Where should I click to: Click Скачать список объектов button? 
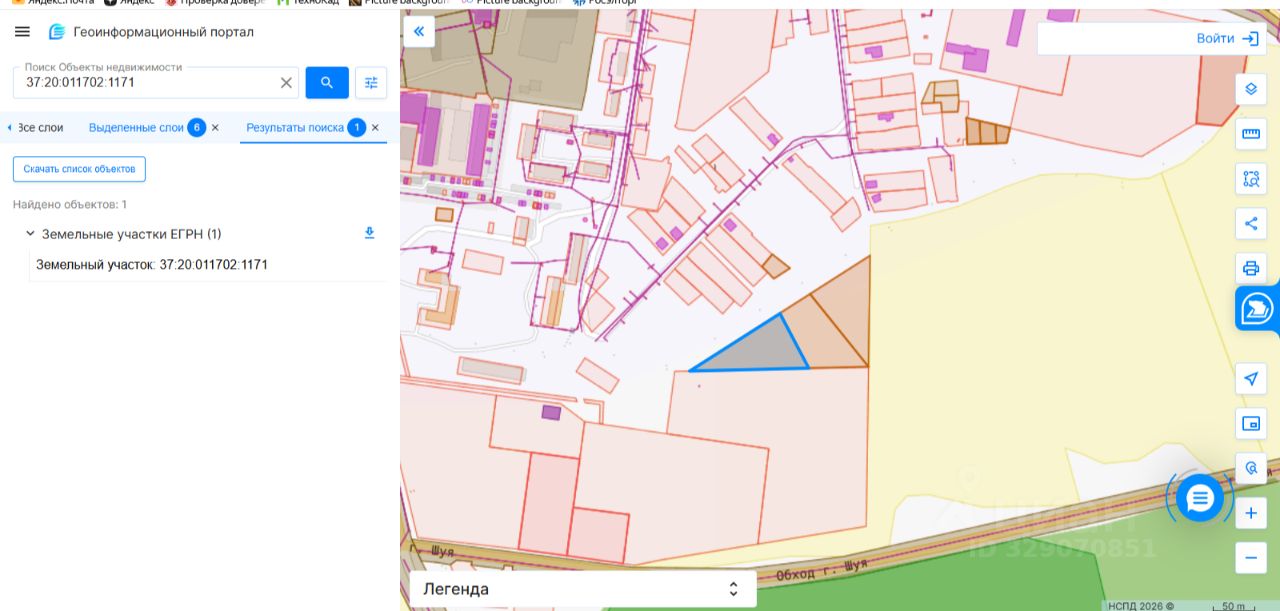coord(79,169)
